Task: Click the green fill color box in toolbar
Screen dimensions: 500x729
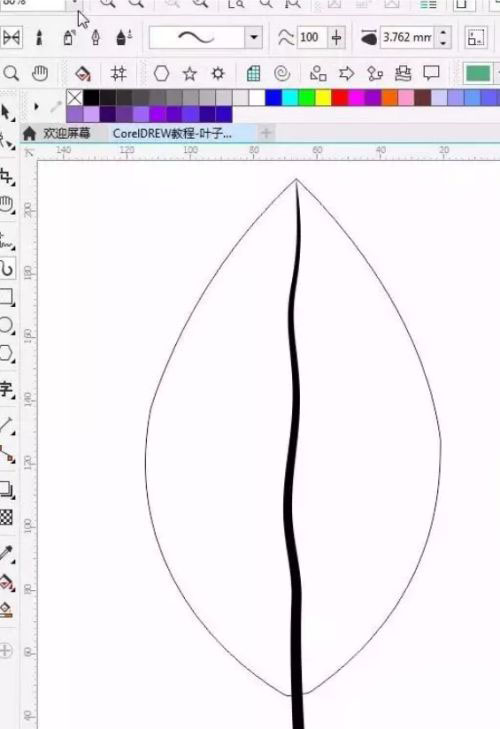Action: [x=478, y=73]
